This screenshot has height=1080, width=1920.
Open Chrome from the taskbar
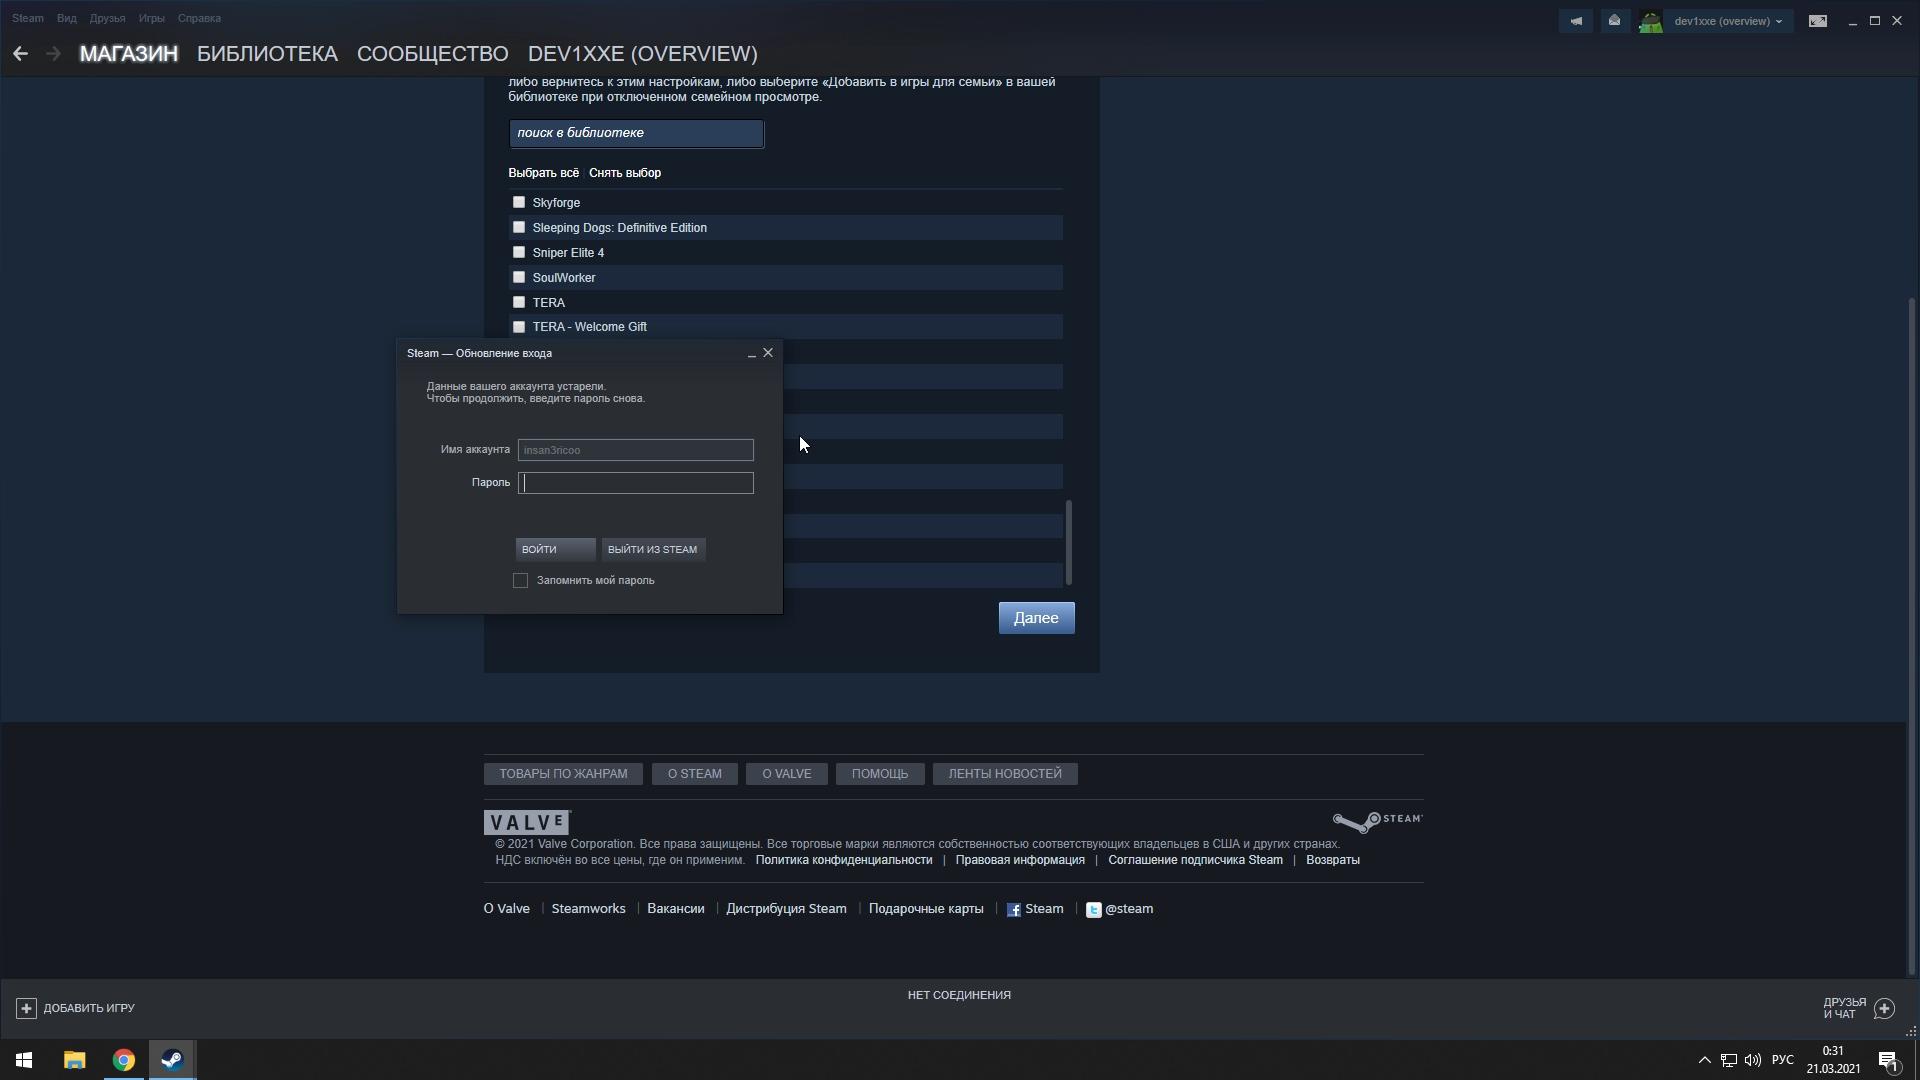click(x=123, y=1060)
